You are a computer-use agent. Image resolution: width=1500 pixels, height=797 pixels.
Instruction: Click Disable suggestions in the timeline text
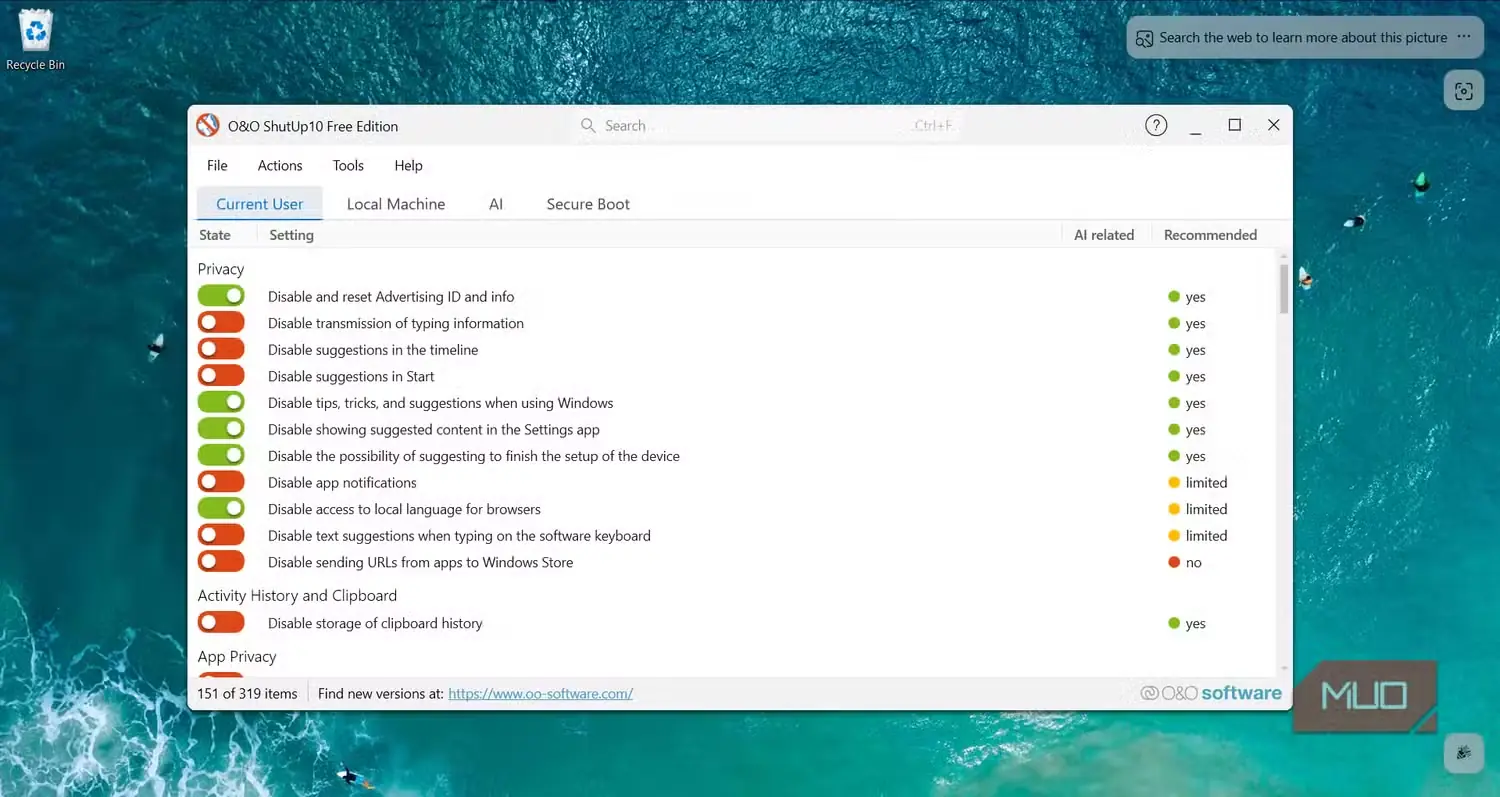[373, 350]
